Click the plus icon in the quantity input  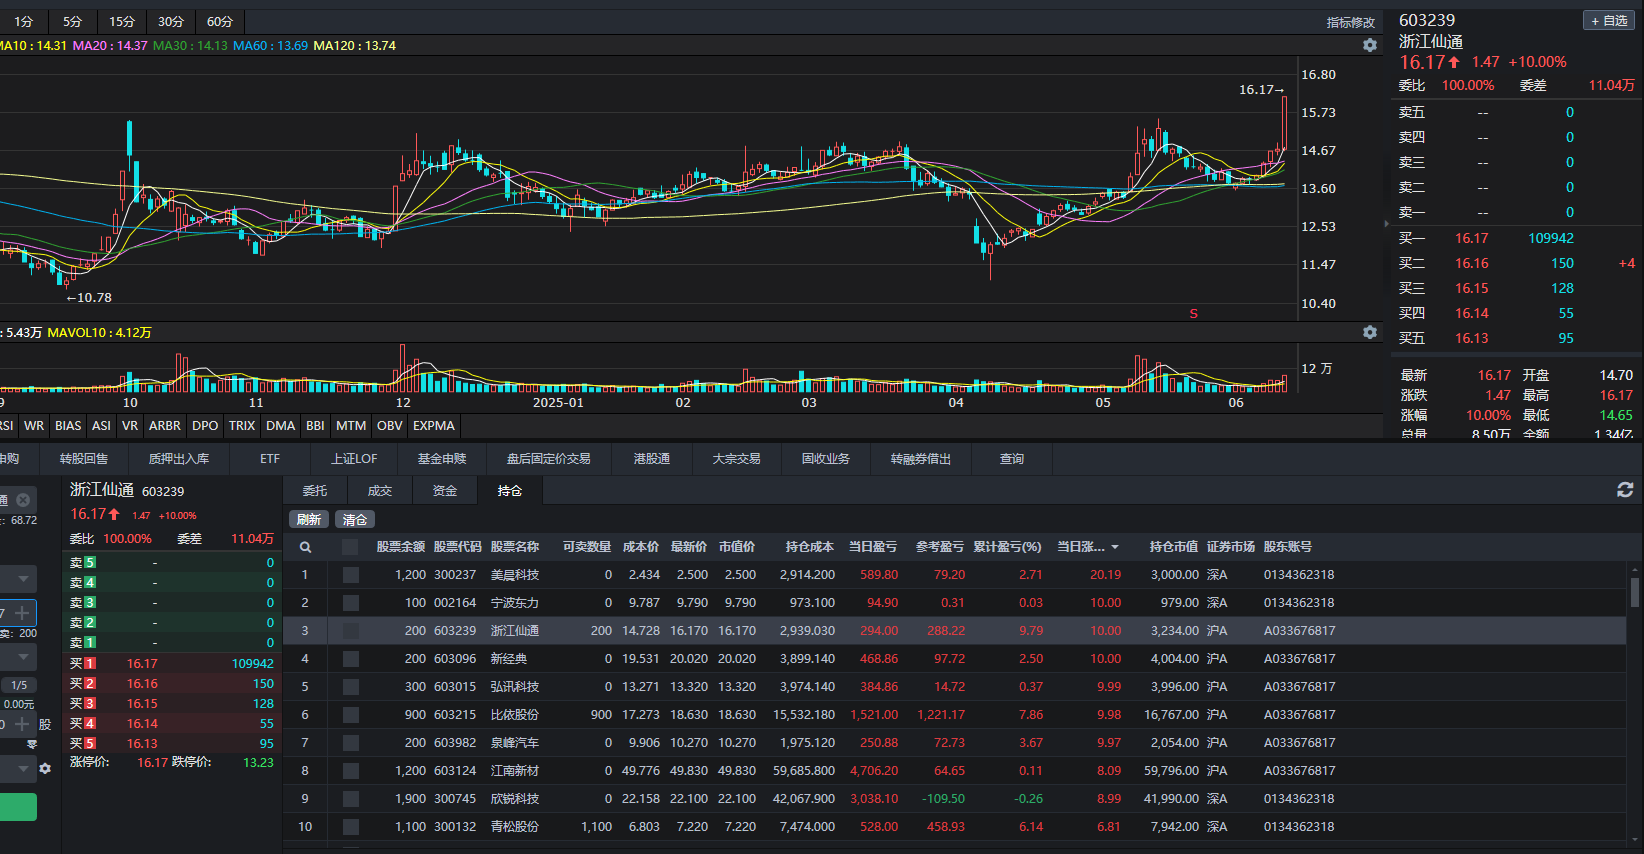(22, 724)
